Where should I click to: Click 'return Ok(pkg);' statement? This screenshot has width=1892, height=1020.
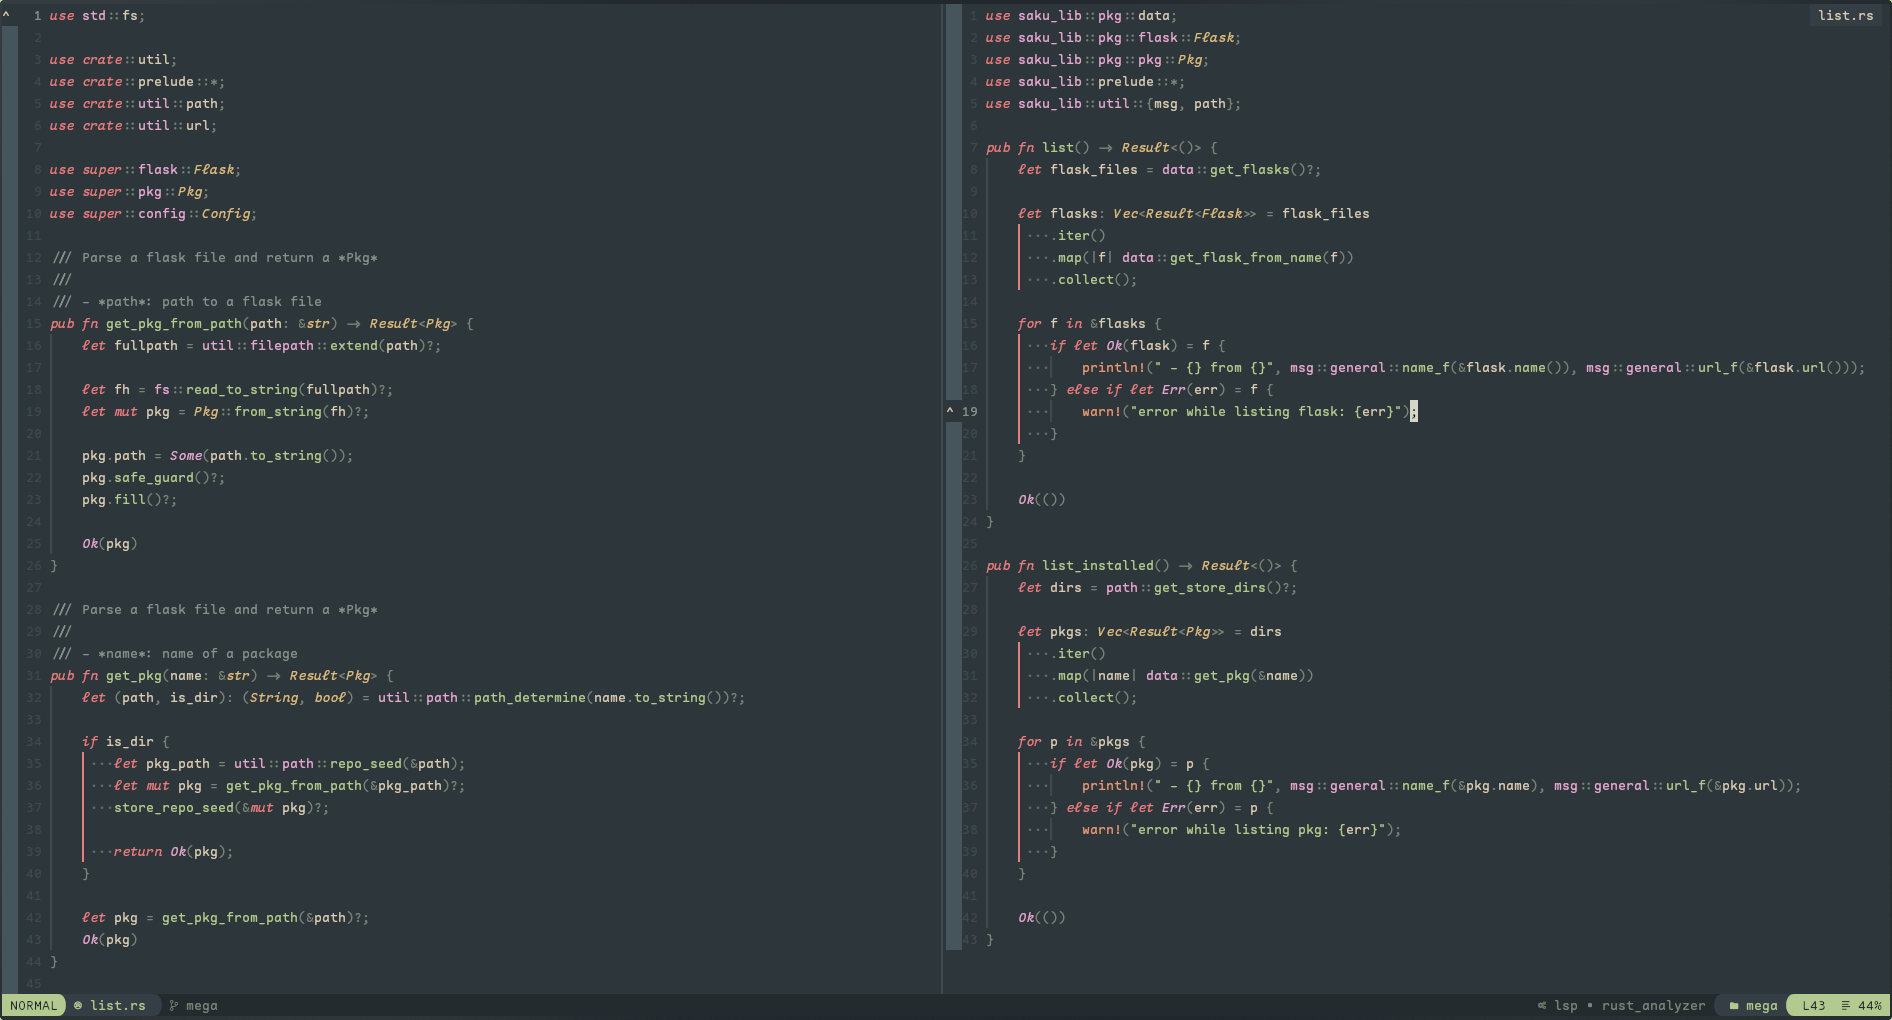pos(173,851)
